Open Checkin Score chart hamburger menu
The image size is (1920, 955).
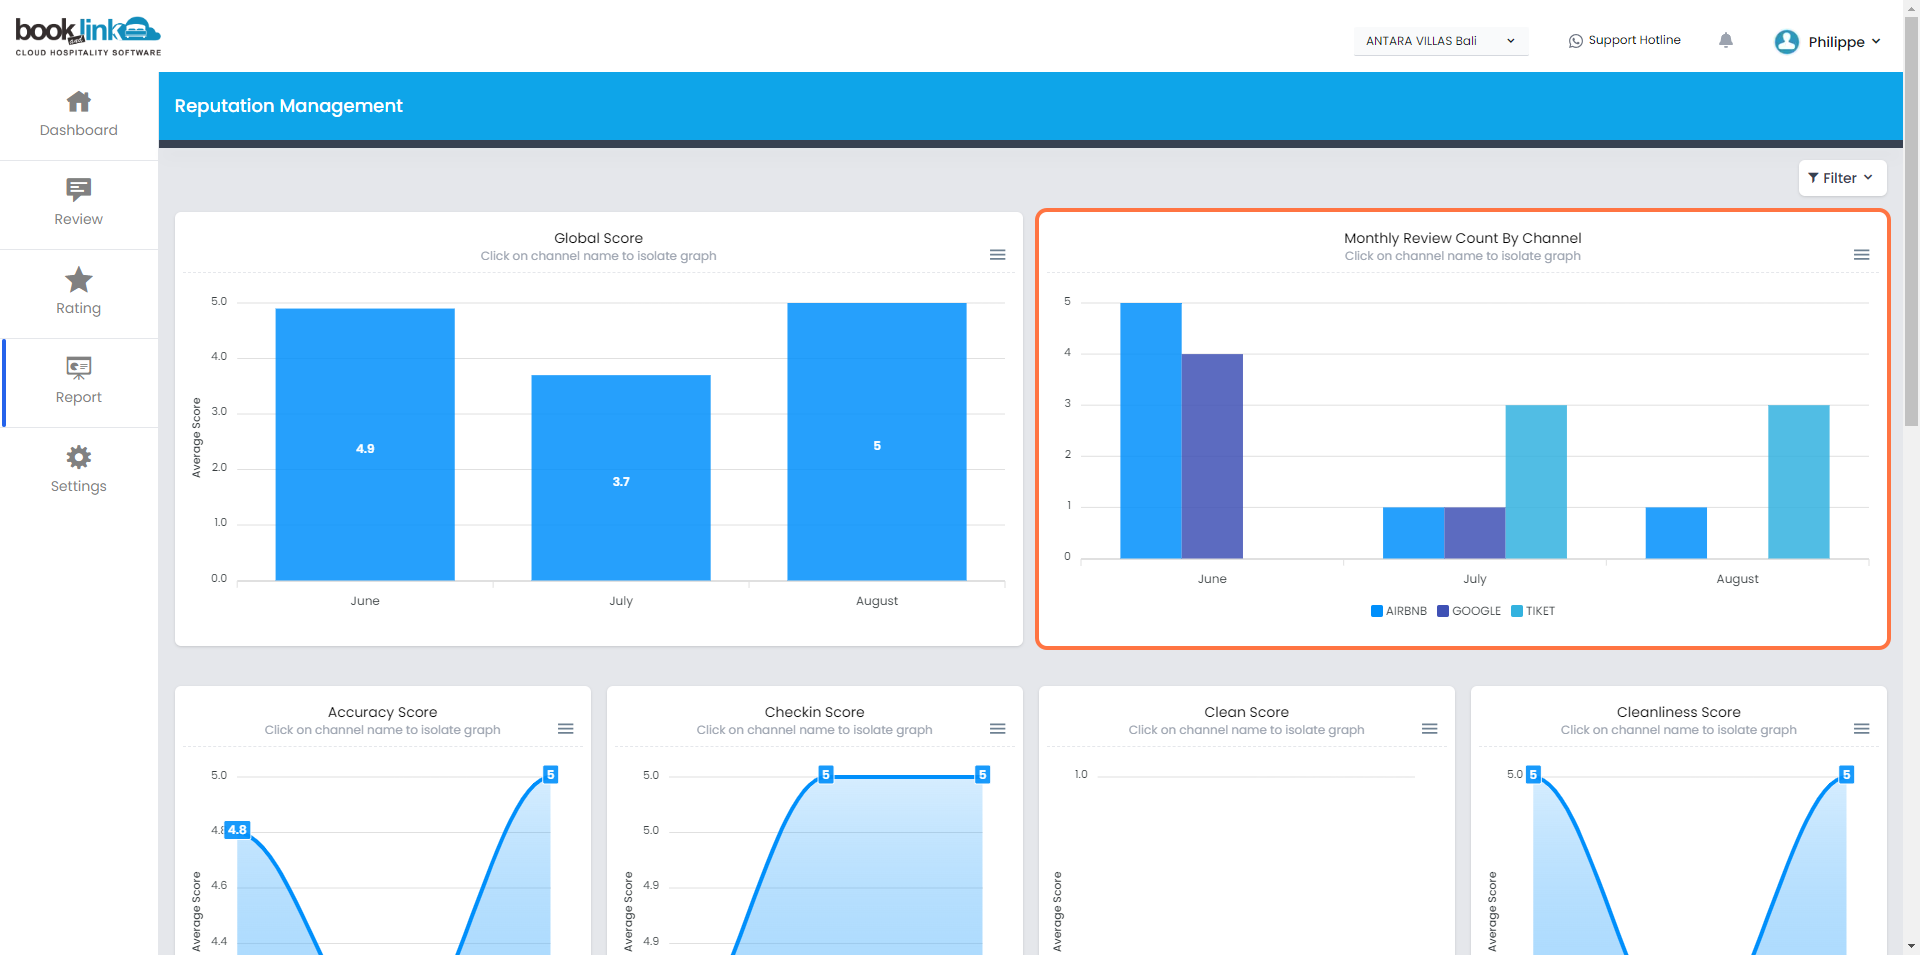pos(998,729)
